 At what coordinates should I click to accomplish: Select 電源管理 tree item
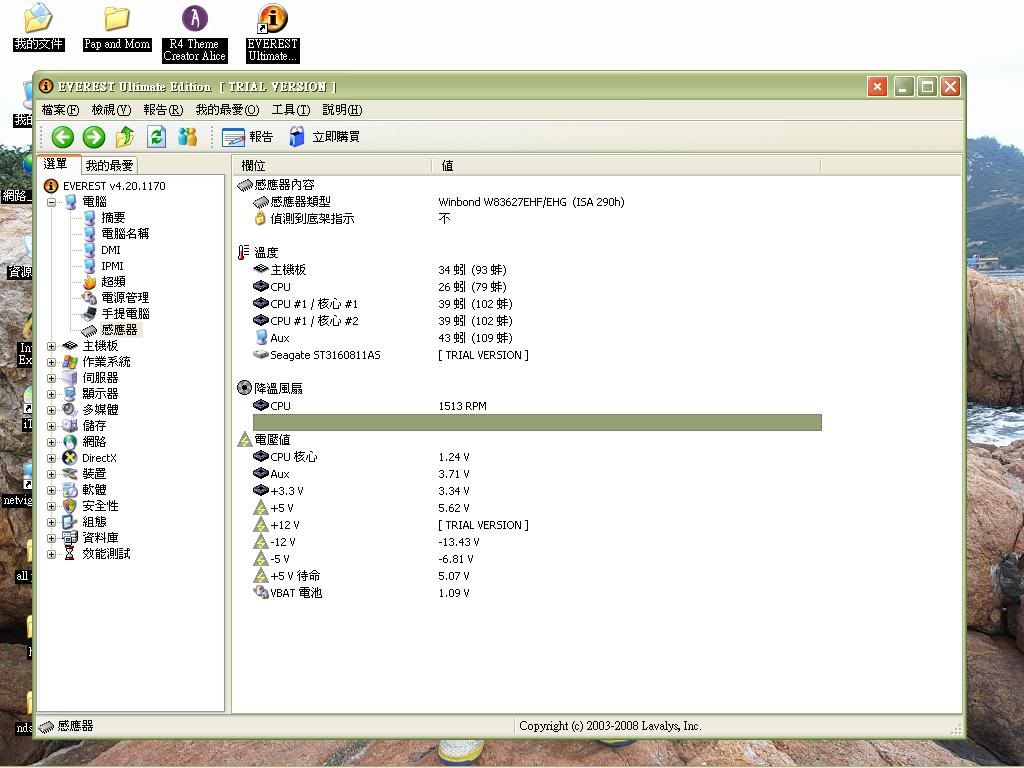(x=125, y=298)
